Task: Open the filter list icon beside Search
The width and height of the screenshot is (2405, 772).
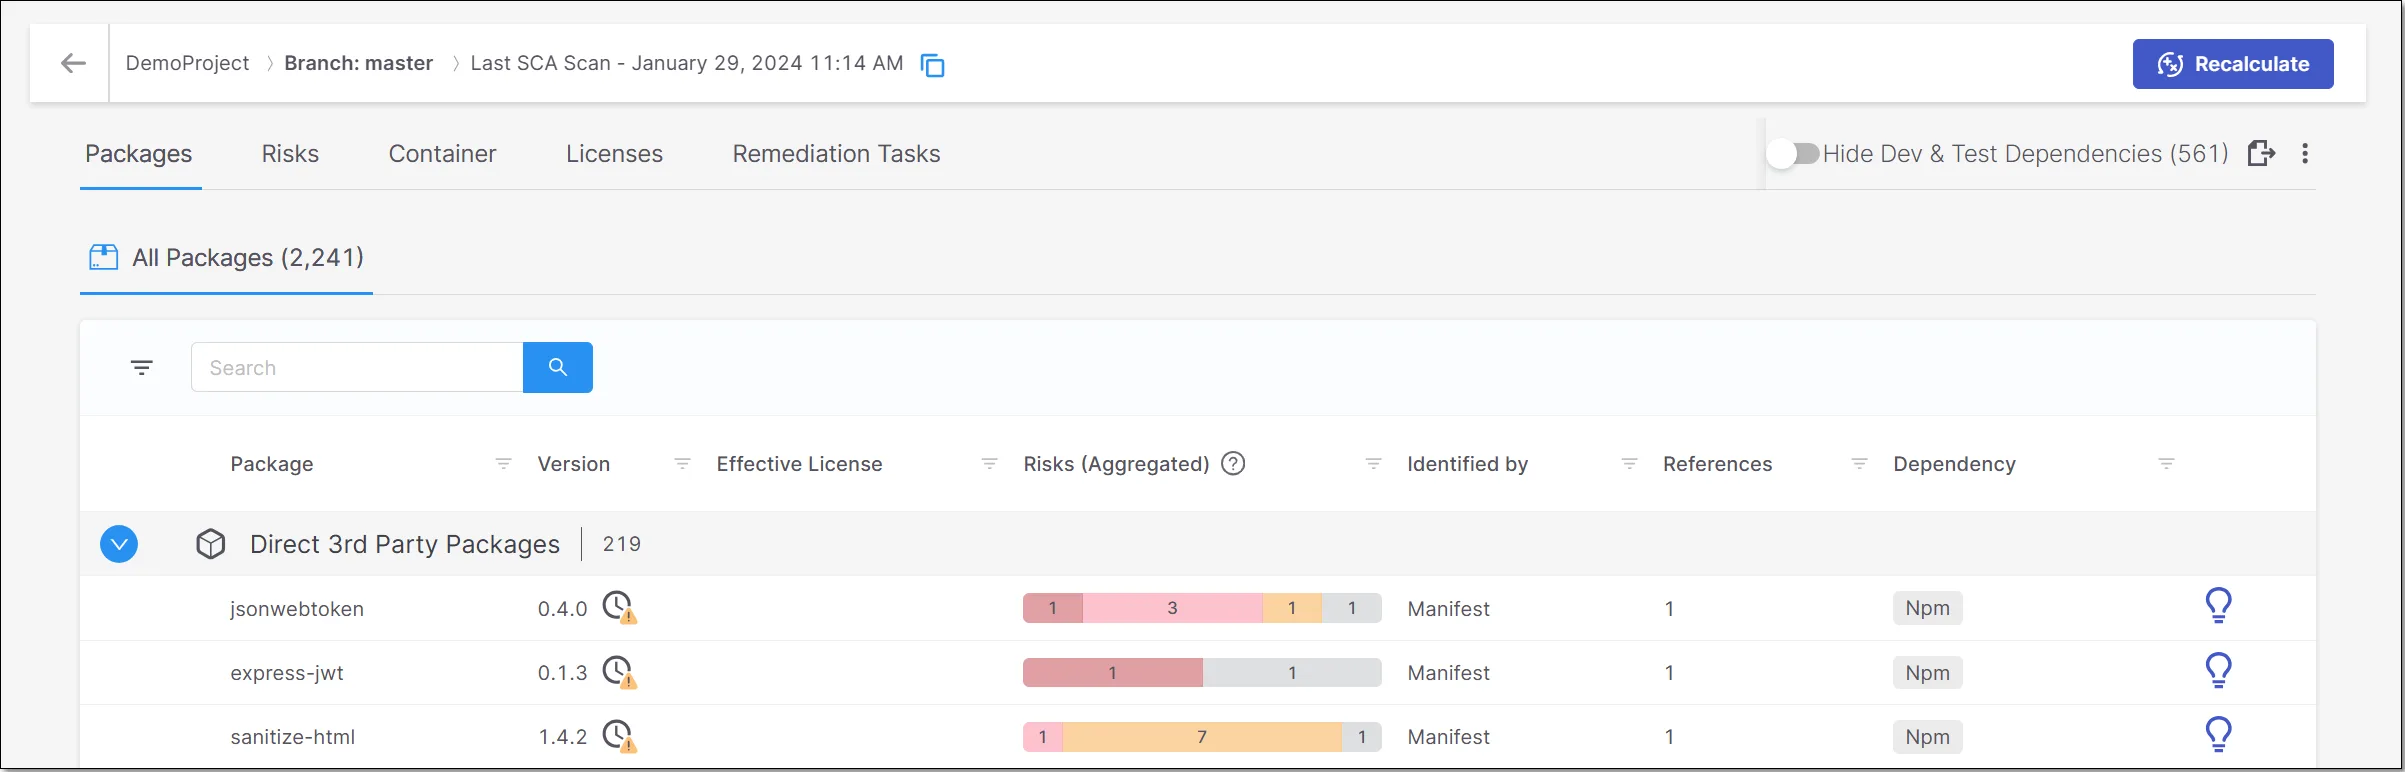Action: coord(142,368)
